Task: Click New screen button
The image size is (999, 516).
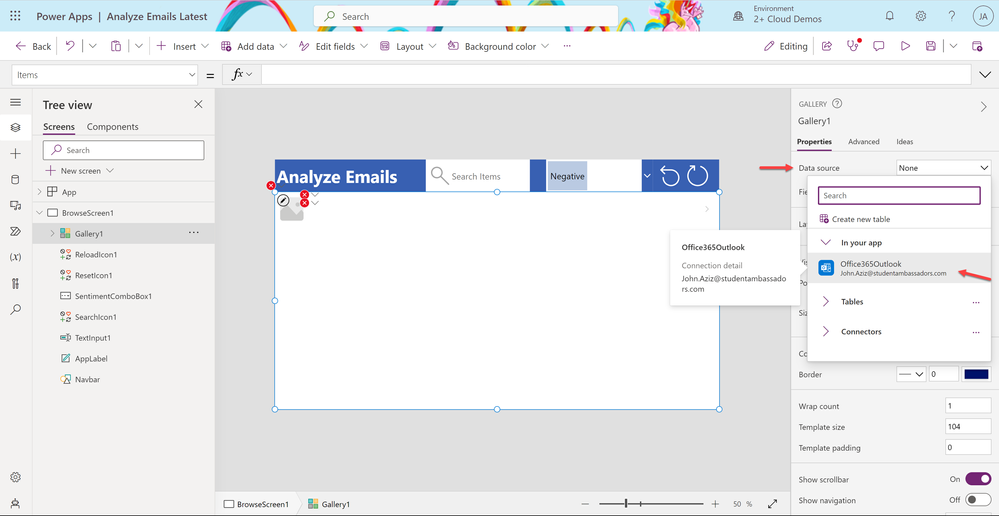Action: coord(79,171)
